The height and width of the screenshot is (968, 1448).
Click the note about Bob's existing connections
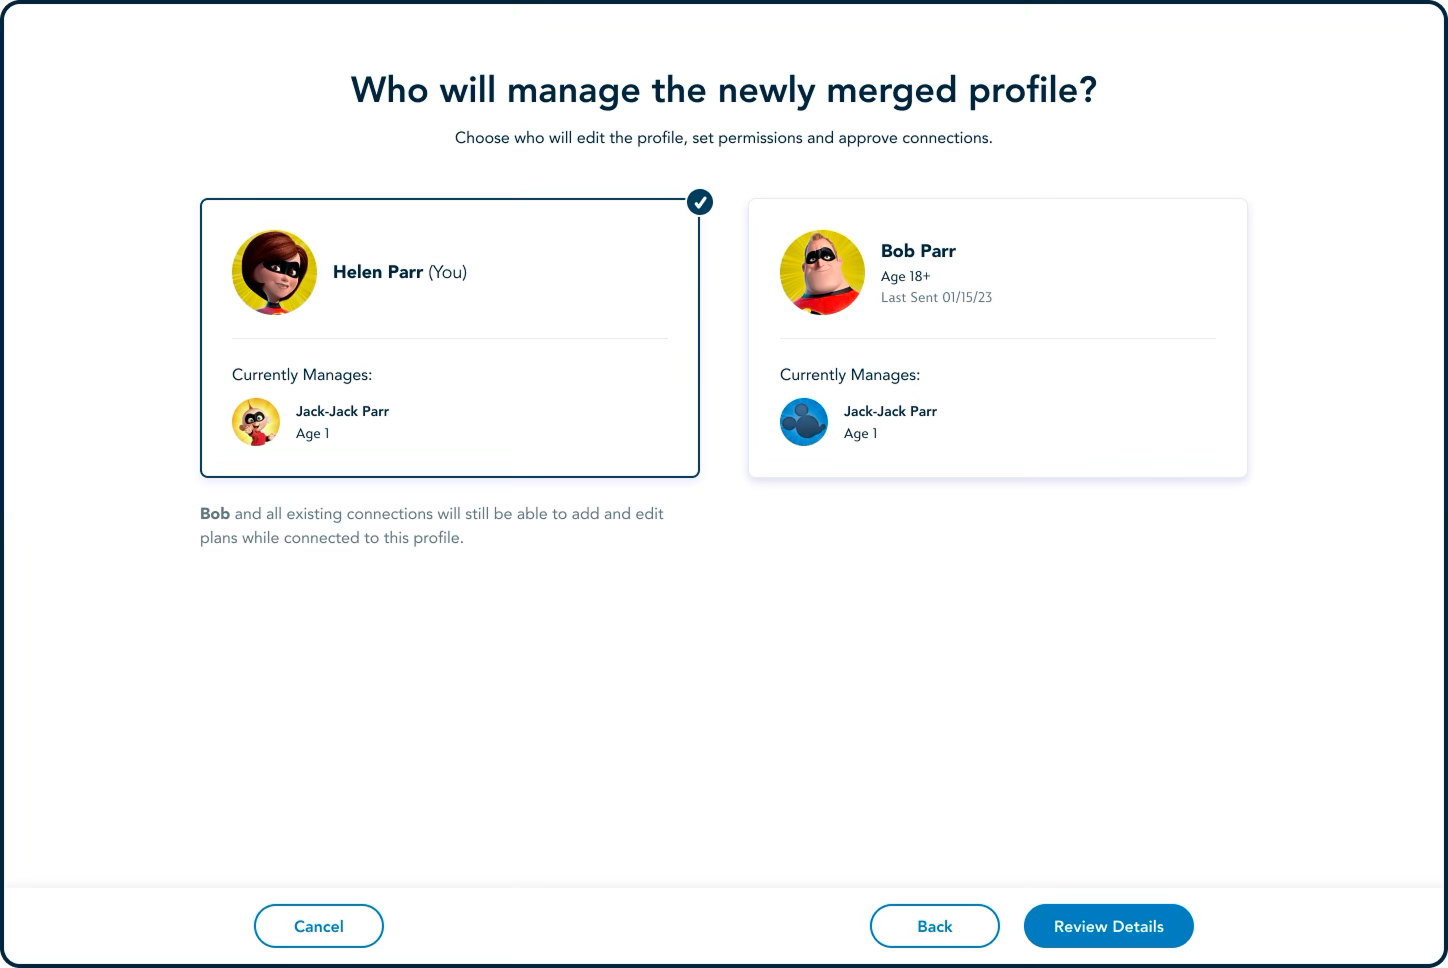tap(432, 526)
